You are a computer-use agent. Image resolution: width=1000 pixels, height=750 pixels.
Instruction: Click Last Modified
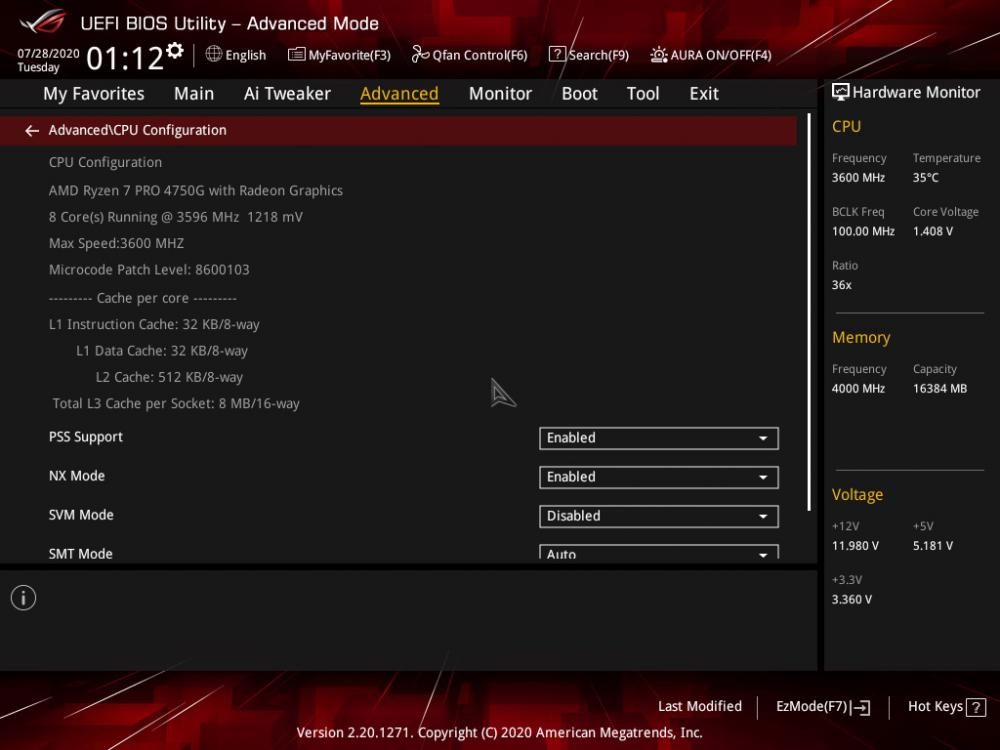pos(700,707)
